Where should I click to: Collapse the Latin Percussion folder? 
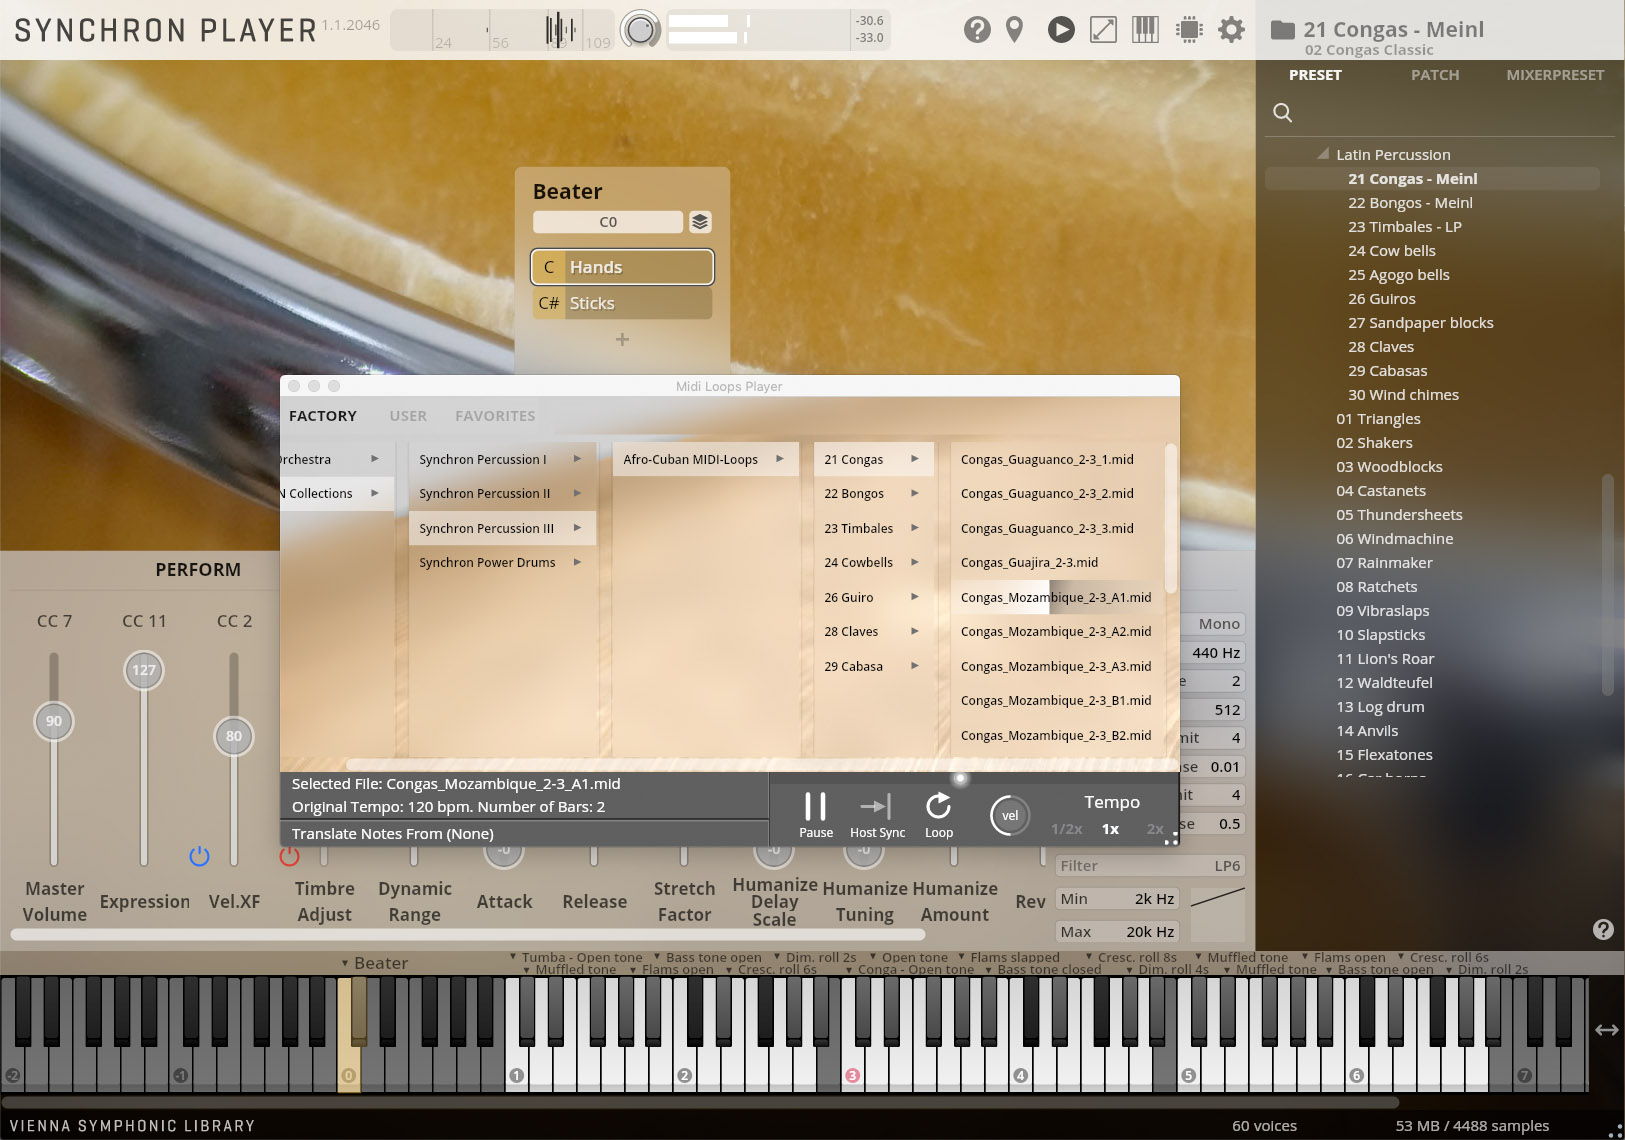click(1323, 154)
